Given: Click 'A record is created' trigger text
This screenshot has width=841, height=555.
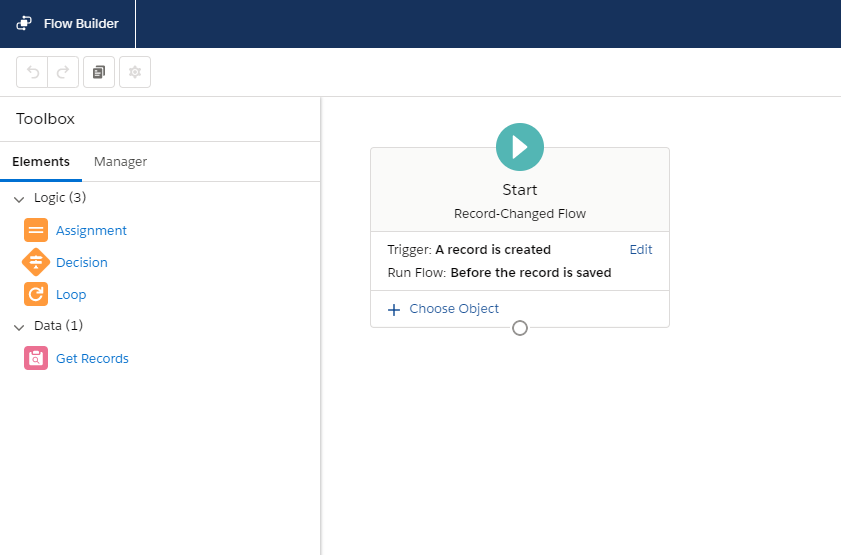Looking at the screenshot, I should click(493, 249).
